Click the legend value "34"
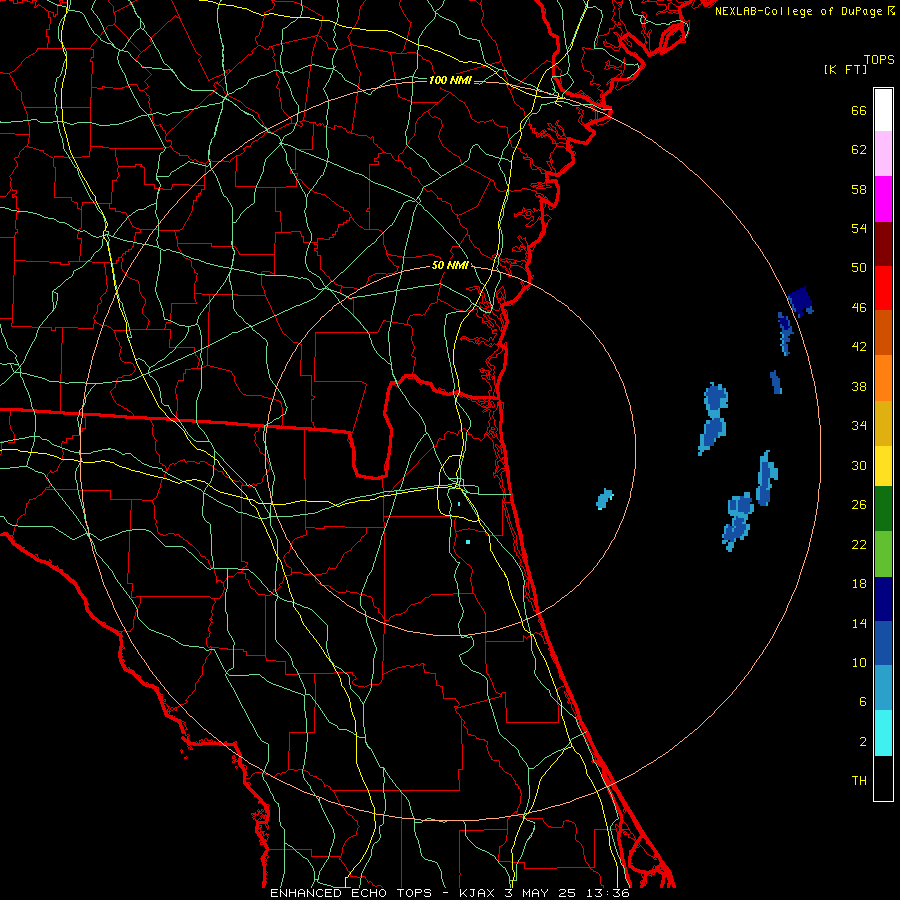This screenshot has width=900, height=900. tap(859, 426)
